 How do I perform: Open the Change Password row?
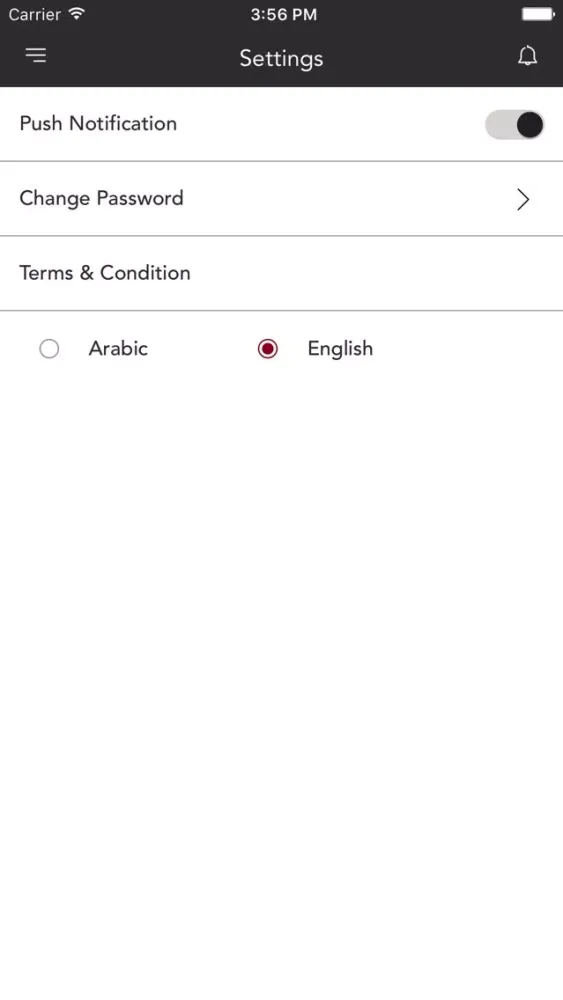tap(281, 199)
